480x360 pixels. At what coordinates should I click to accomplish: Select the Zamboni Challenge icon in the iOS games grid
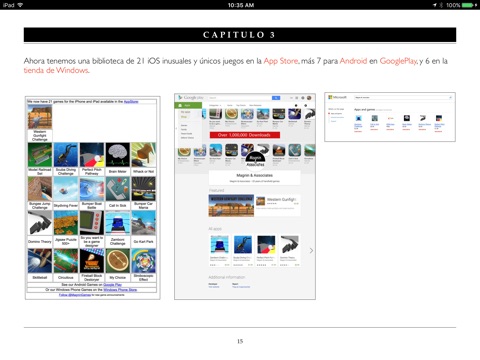tap(118, 223)
